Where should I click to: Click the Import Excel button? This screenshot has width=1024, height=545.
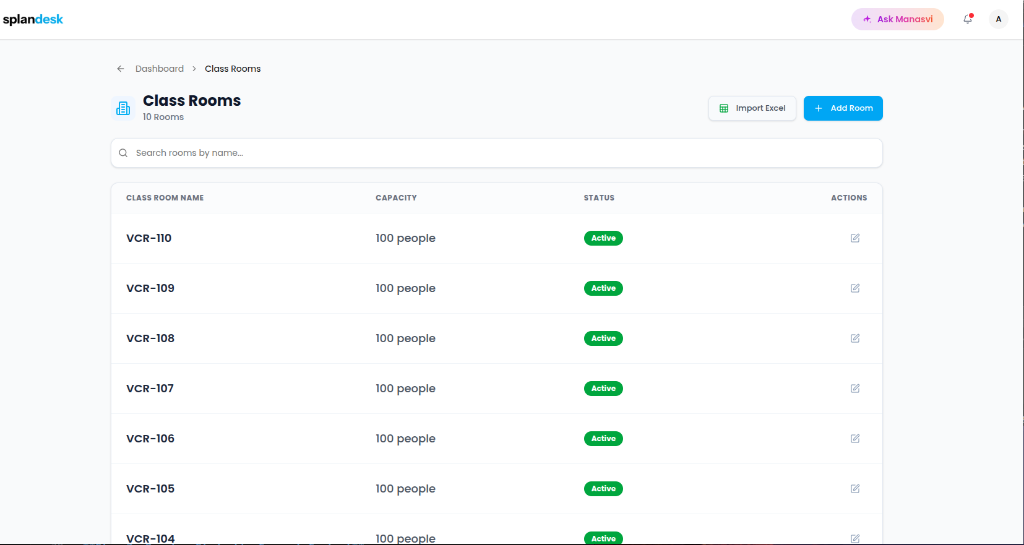[x=752, y=108]
